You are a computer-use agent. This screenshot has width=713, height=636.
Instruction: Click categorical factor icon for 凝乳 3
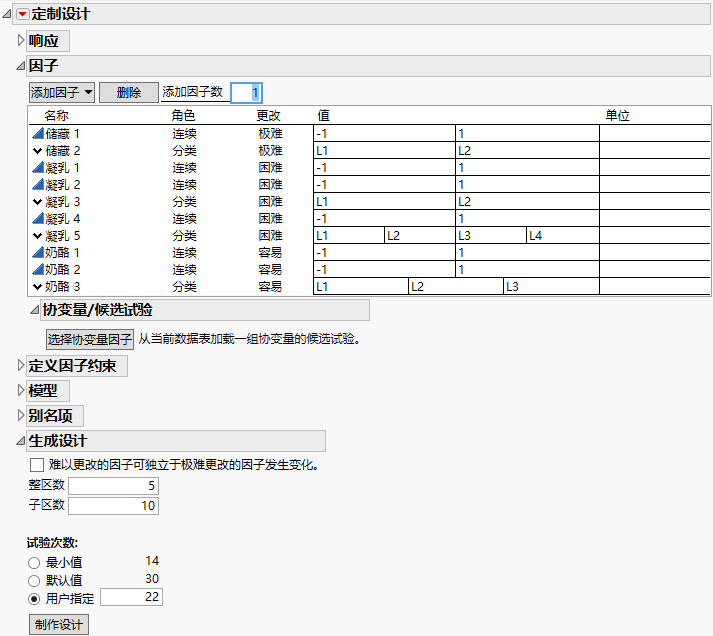click(38, 201)
